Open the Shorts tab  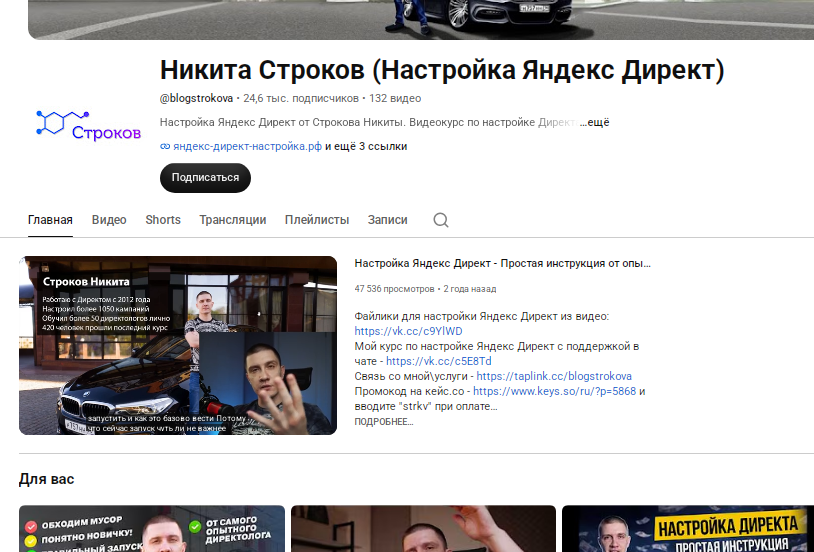(x=163, y=220)
